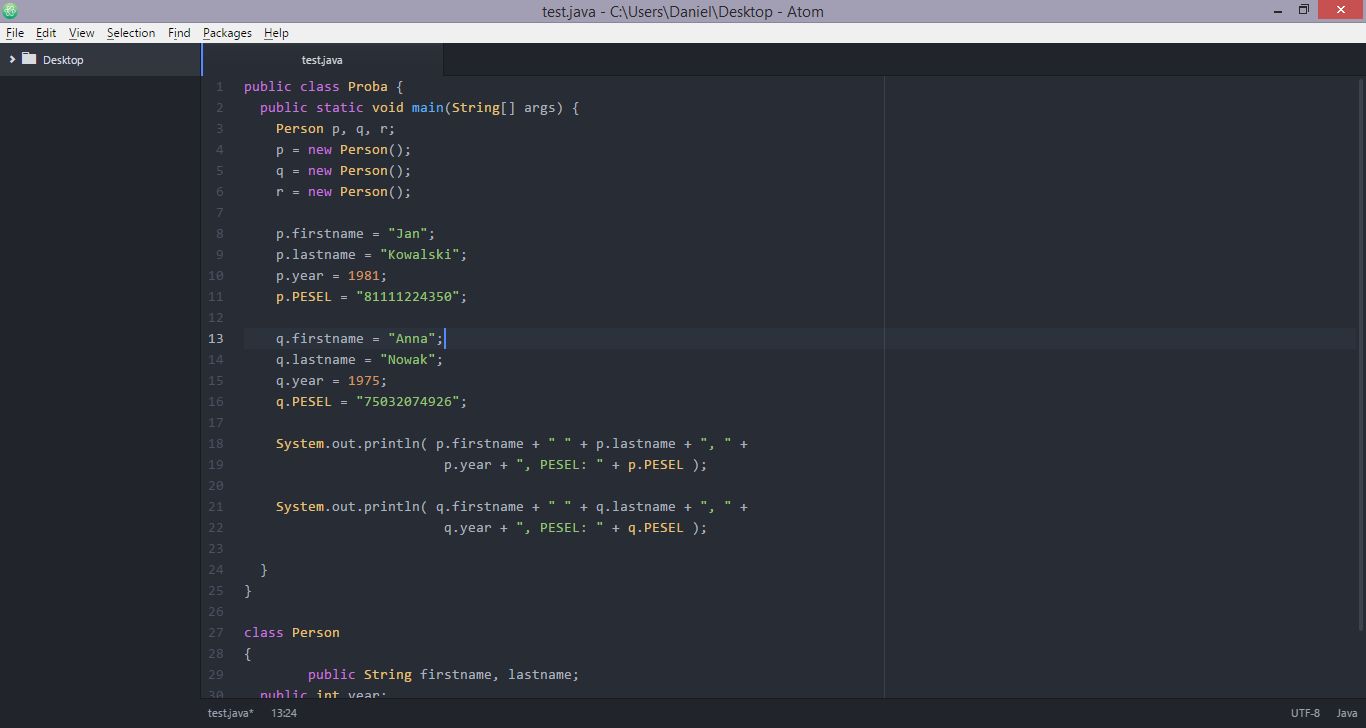This screenshot has width=1366, height=728.
Task: Click the Atom app icon in title bar
Action: click(x=10, y=11)
